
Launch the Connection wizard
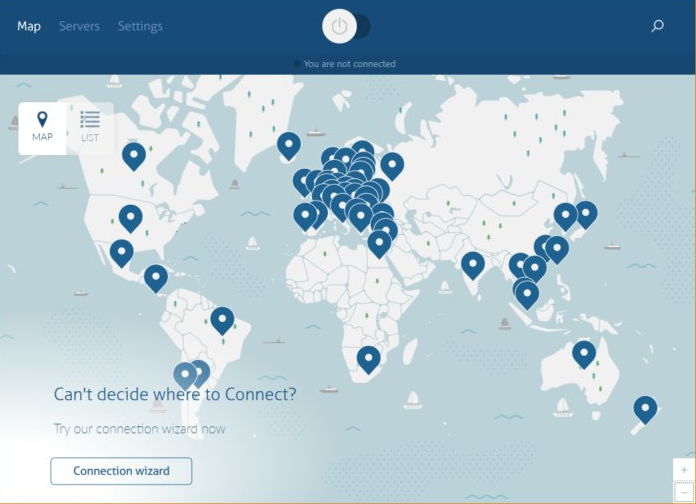[x=121, y=471]
